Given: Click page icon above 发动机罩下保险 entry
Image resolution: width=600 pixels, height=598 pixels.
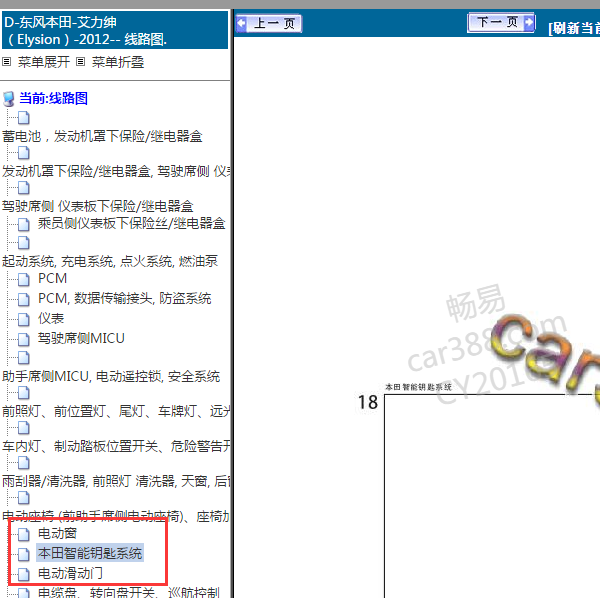Looking at the screenshot, I should [x=23, y=153].
